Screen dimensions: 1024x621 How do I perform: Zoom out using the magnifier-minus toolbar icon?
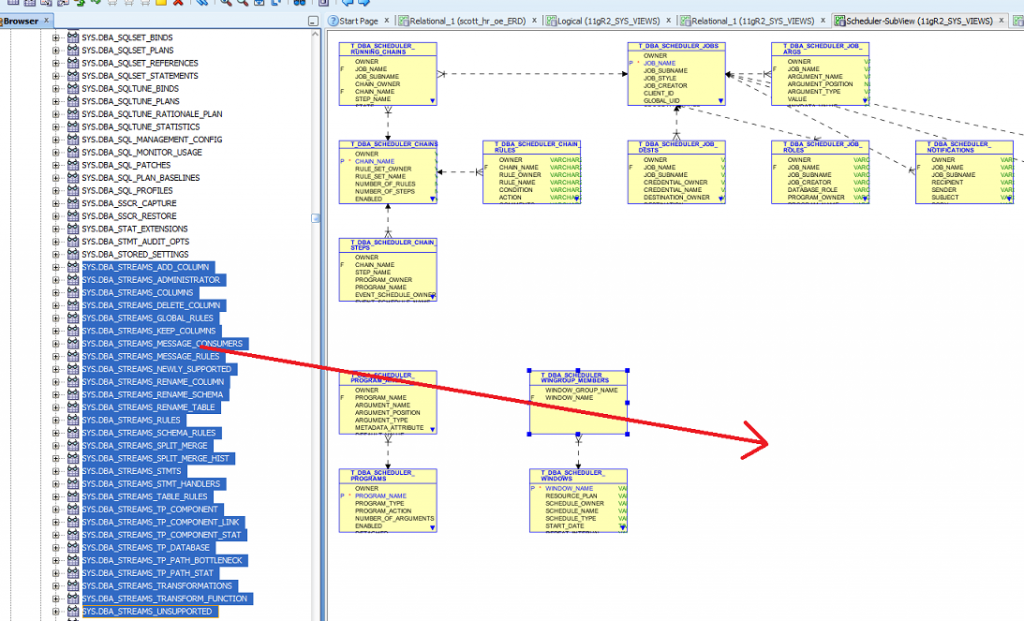coord(243,5)
